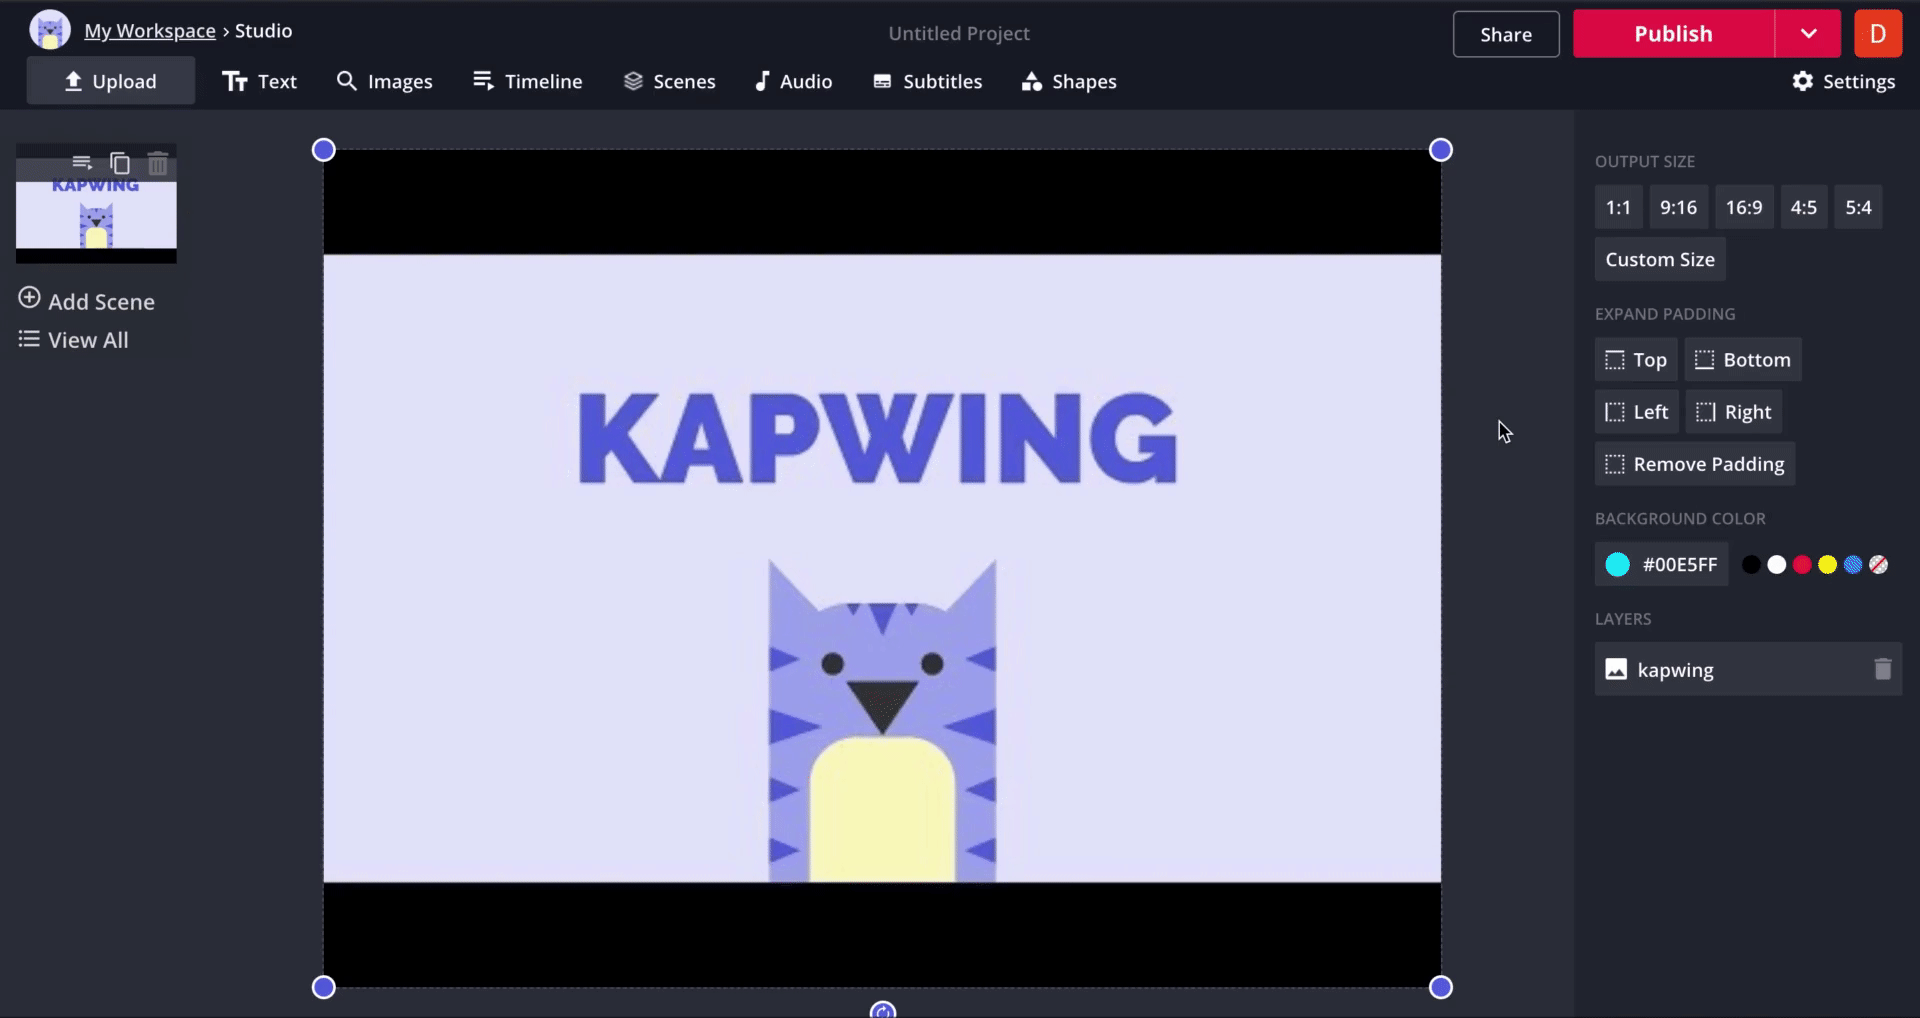
Task: Expand the Publish dropdown arrow
Action: [x=1808, y=34]
